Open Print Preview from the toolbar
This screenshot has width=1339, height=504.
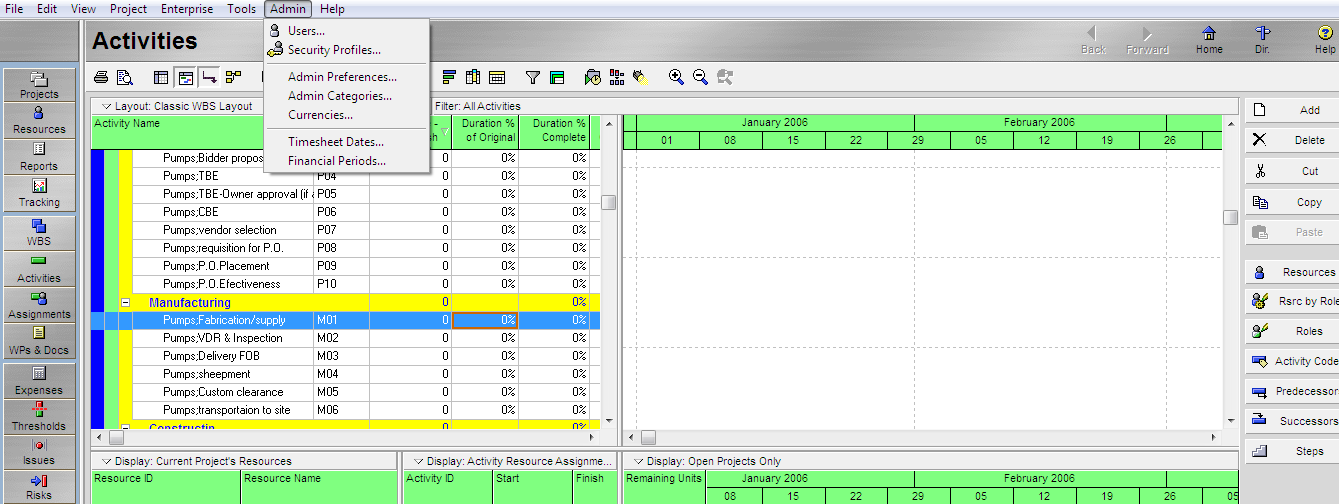(125, 77)
